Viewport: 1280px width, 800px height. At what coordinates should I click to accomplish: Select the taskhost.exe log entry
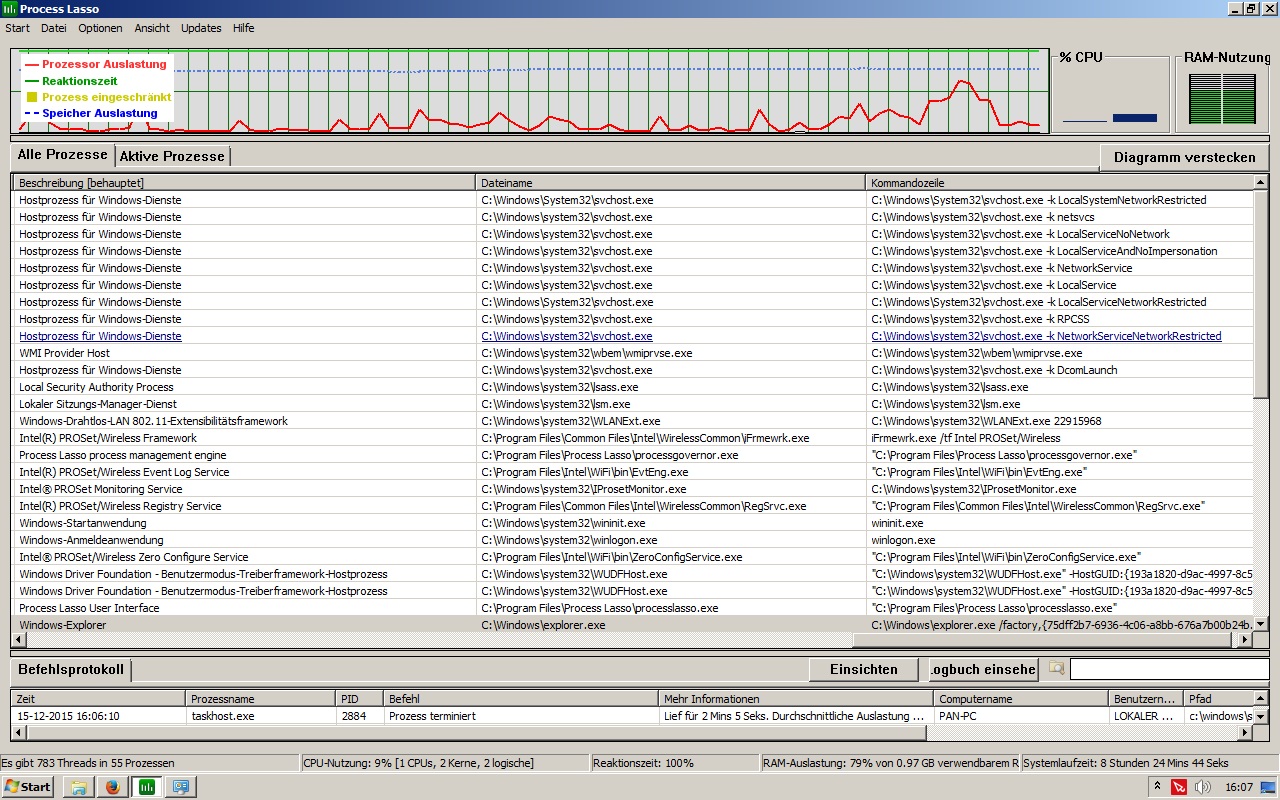coord(632,716)
